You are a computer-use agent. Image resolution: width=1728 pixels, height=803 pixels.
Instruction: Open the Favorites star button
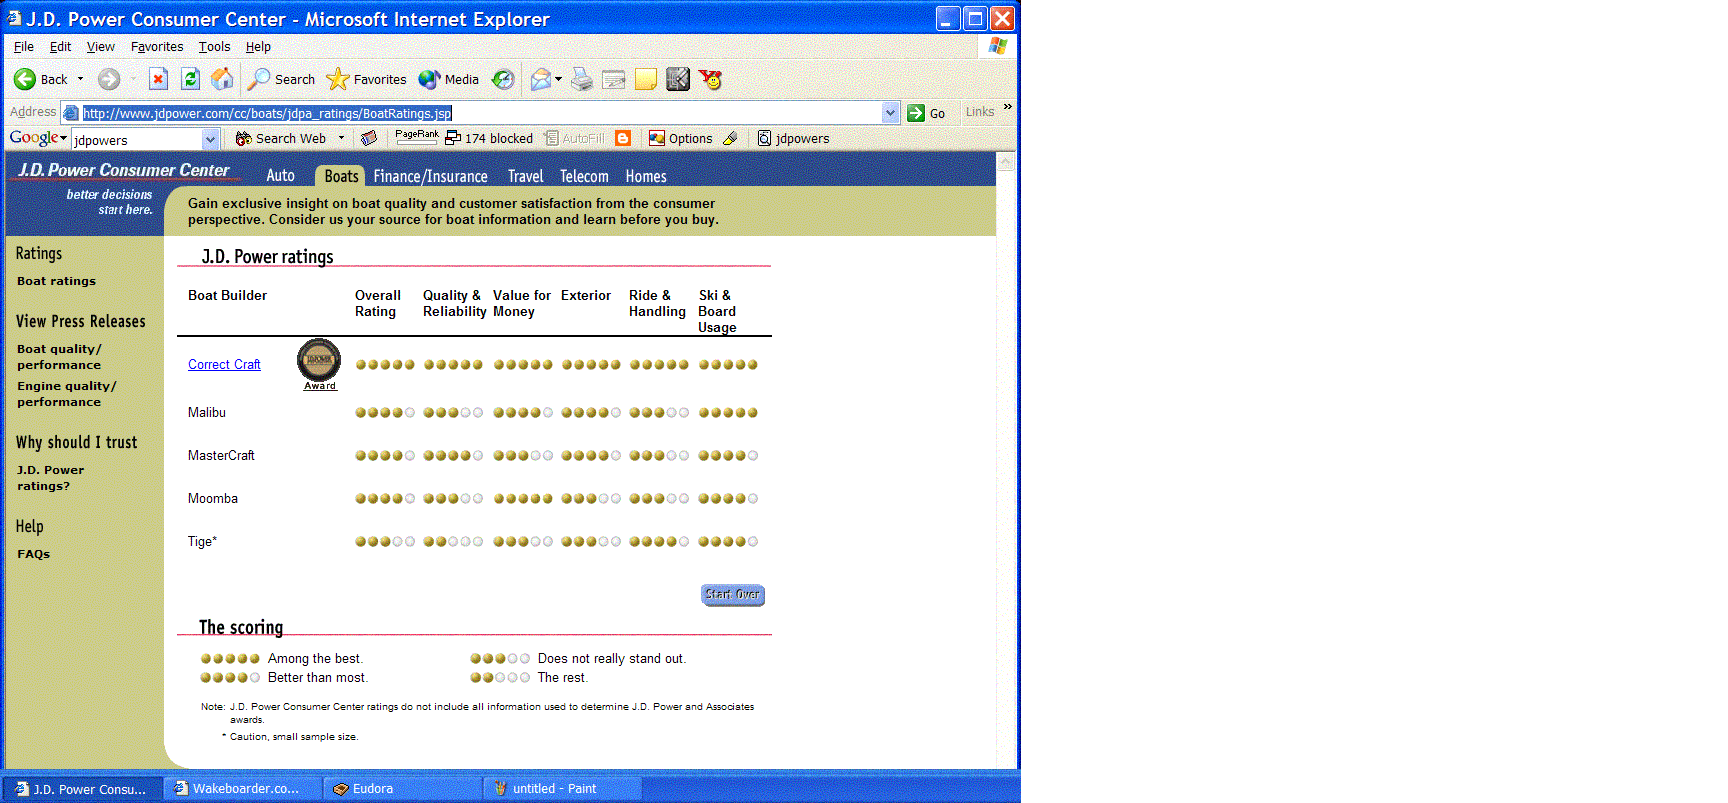pyautogui.click(x=366, y=79)
